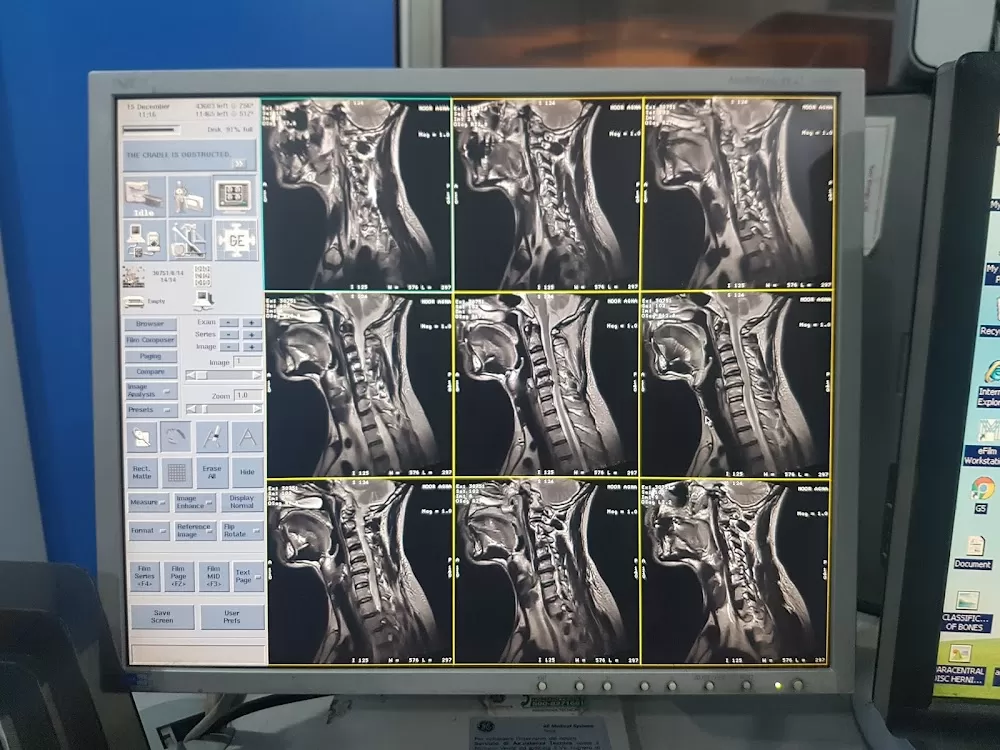1000x750 pixels.
Task: Open the Flip Rotate dropdown
Action: tap(242, 531)
